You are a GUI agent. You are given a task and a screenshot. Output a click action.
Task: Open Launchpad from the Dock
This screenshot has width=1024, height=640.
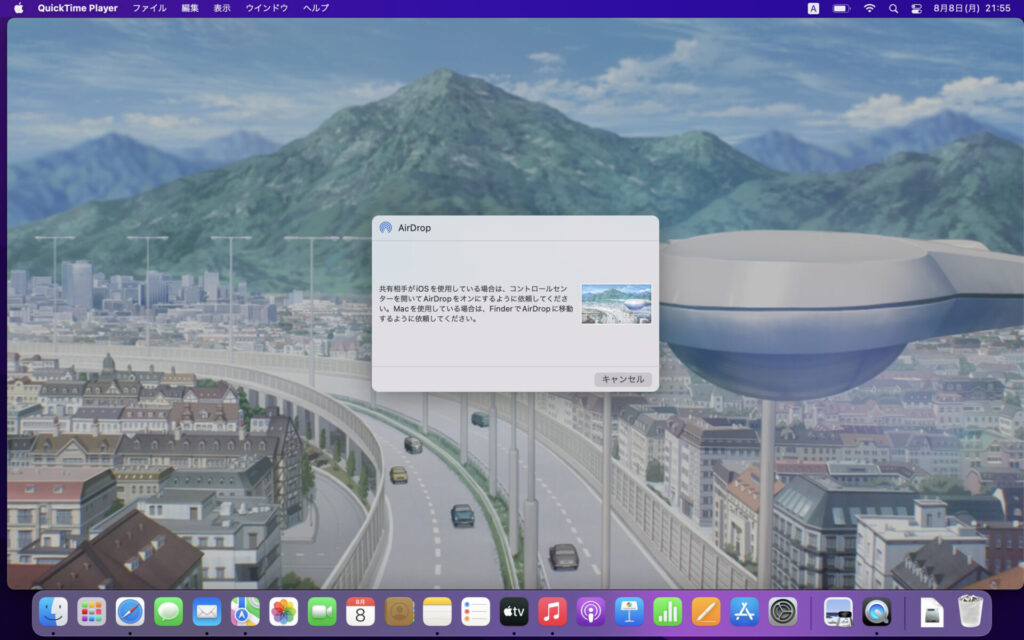coord(91,612)
